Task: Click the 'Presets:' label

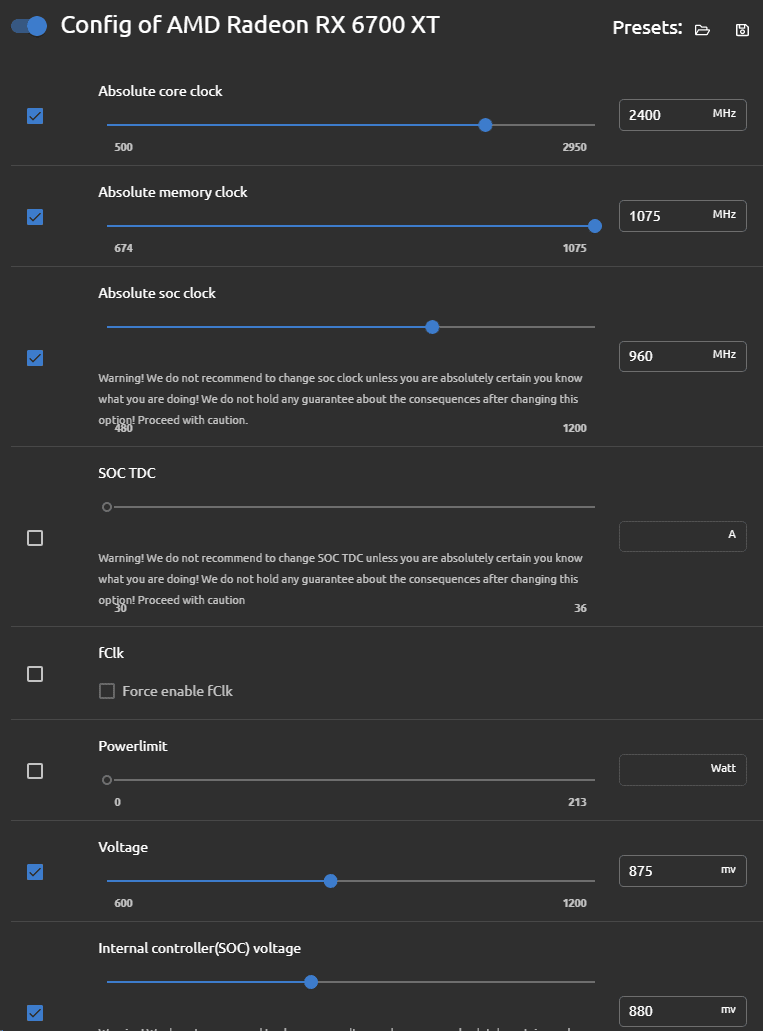Action: pos(647,28)
